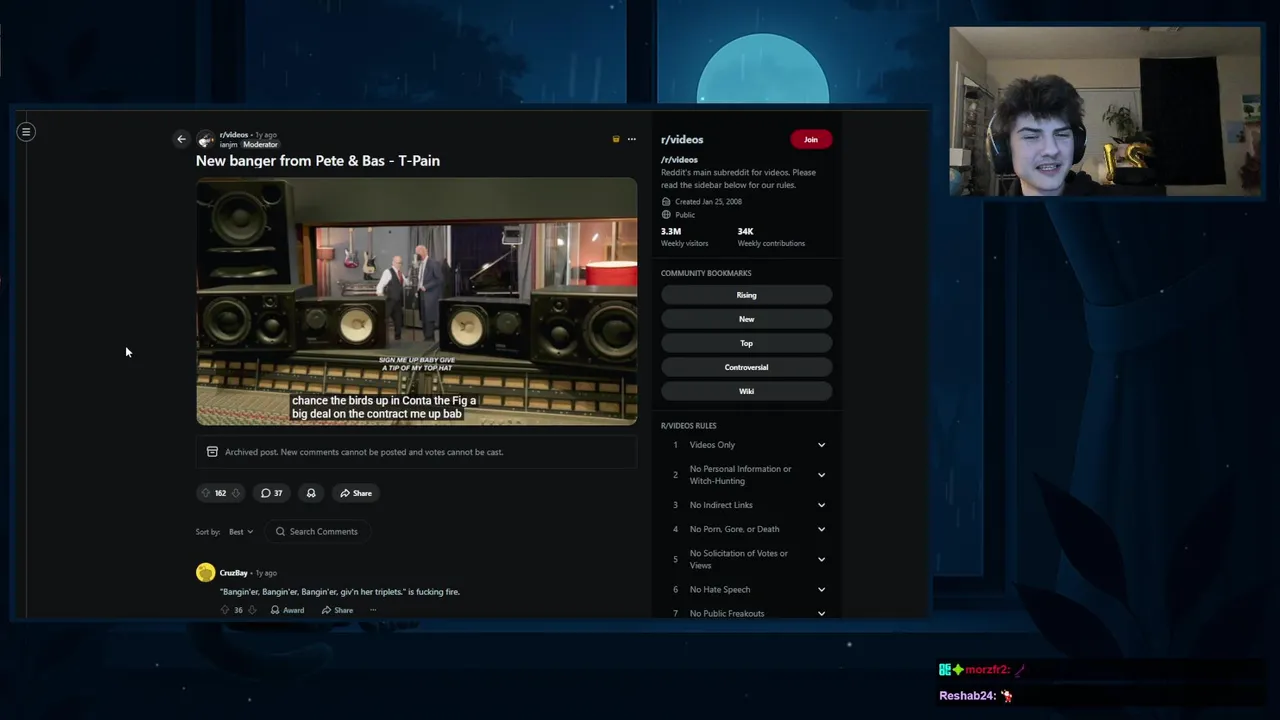1280x720 pixels.
Task: Click the cake icon beside creation date
Action: point(666,202)
